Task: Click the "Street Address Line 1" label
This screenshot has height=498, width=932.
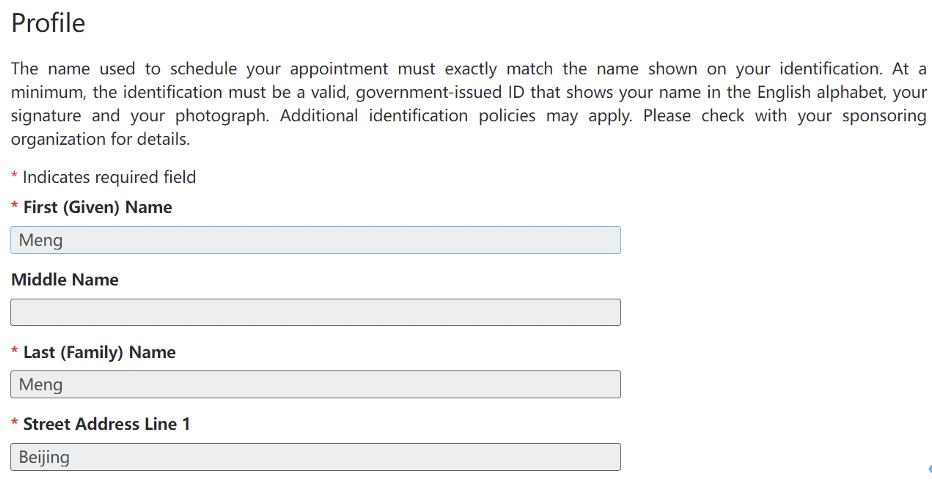Action: (106, 424)
